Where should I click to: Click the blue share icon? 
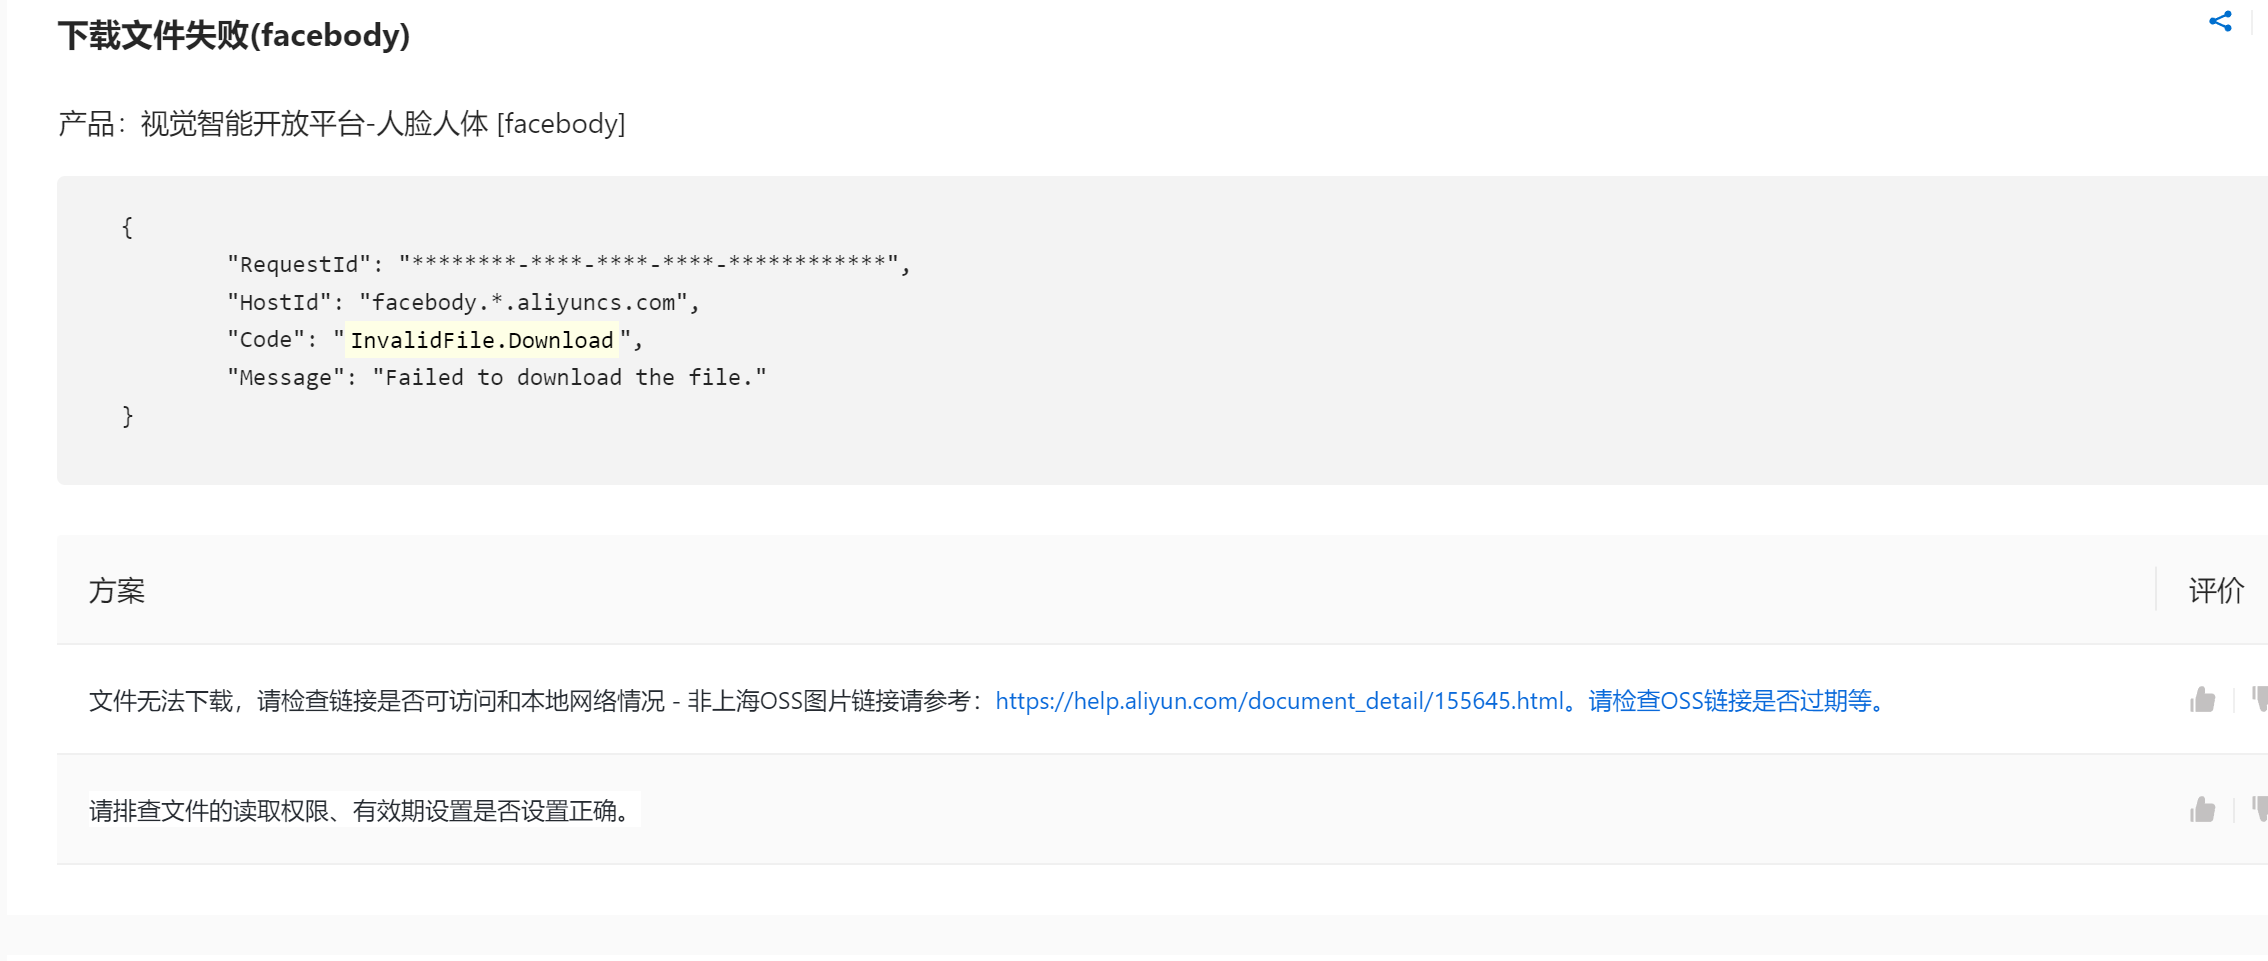tap(2220, 21)
